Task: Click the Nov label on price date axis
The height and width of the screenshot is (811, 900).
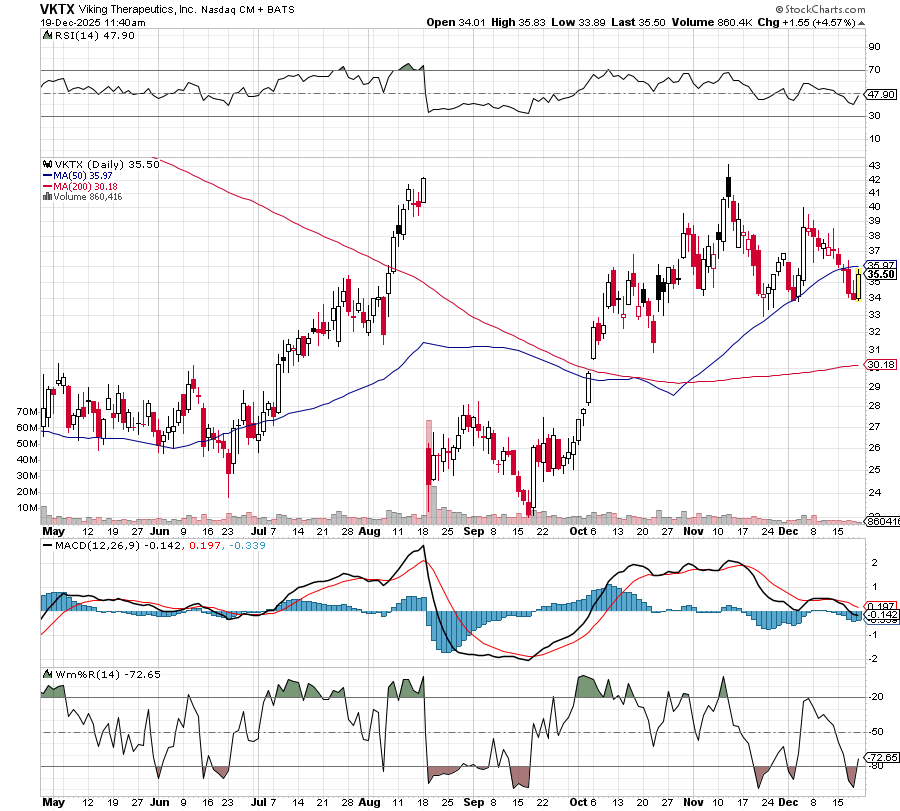Action: [x=691, y=531]
